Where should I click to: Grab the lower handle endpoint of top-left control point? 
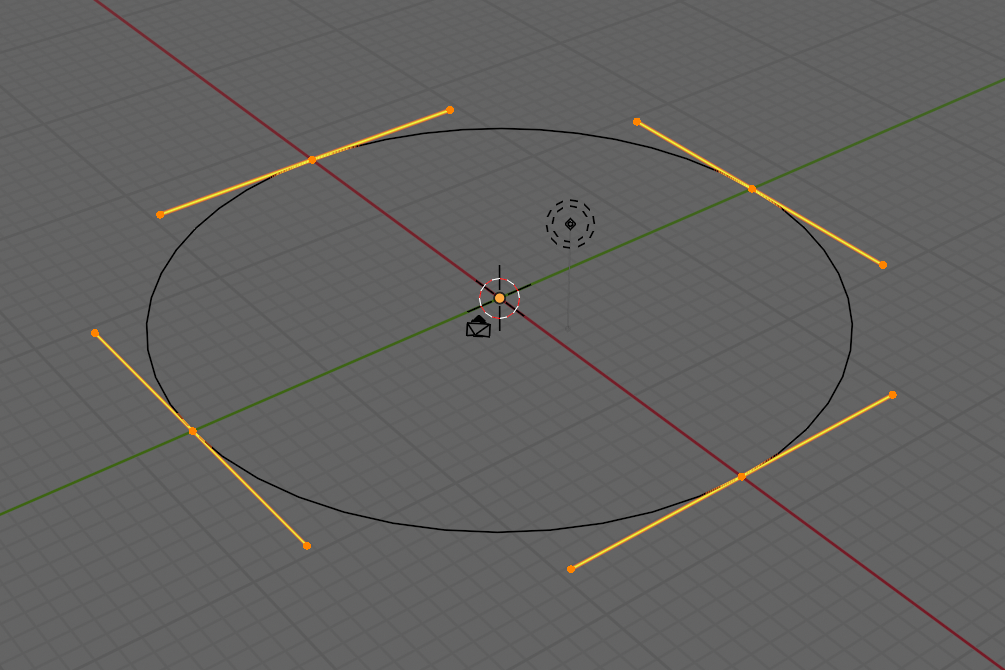click(160, 214)
